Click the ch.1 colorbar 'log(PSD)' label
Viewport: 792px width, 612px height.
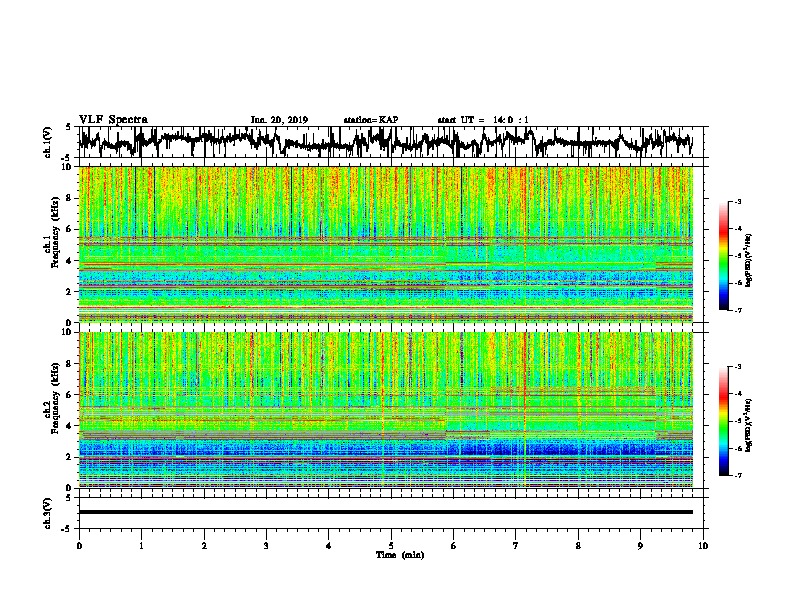[x=749, y=260]
